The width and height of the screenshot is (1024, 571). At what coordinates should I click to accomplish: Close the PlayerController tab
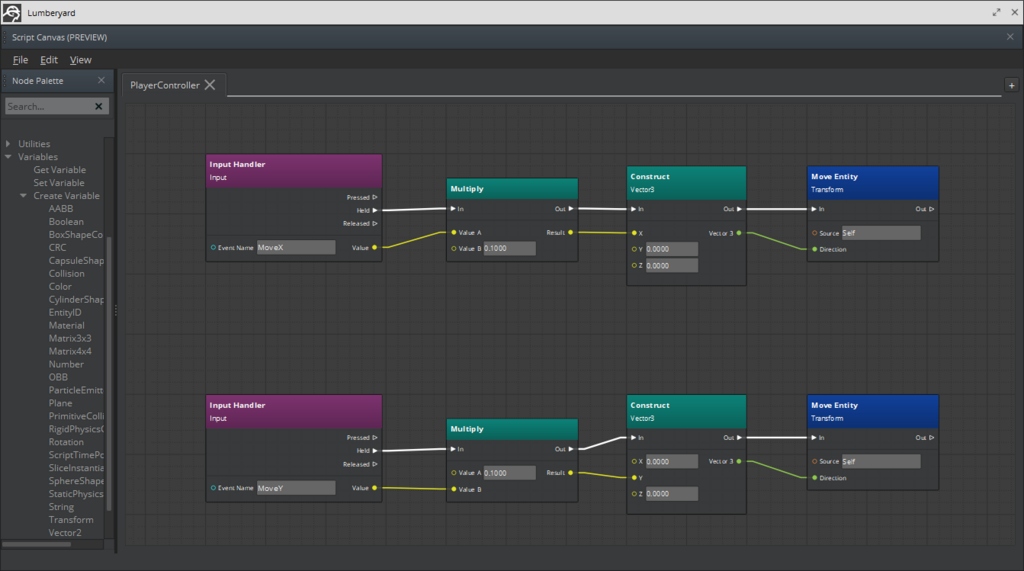tap(210, 85)
